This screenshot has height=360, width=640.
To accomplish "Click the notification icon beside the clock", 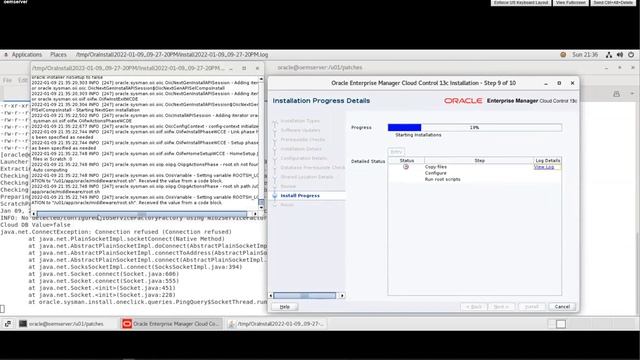I will coord(563,55).
